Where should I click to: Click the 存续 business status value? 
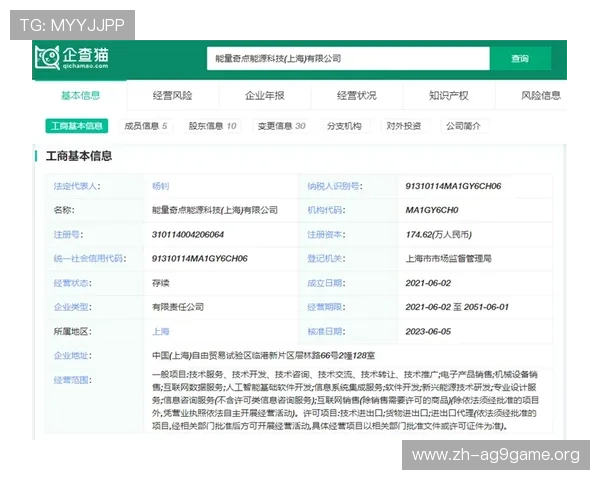tap(161, 283)
